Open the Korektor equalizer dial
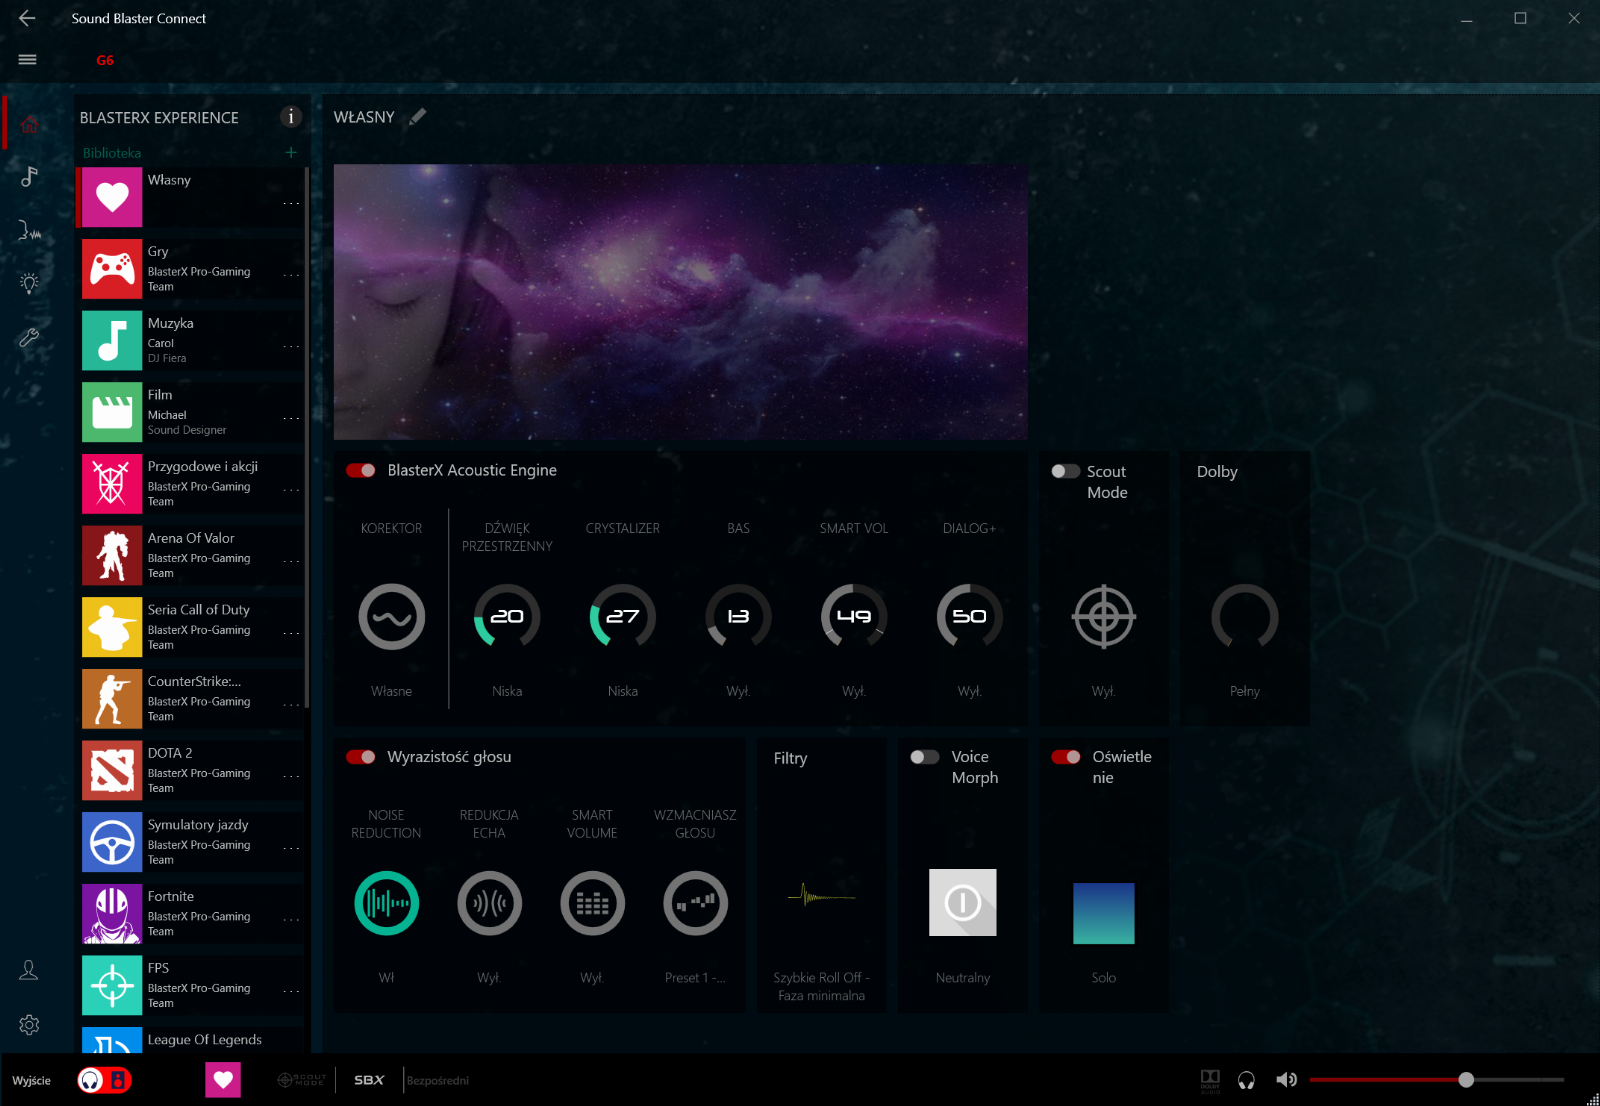The height and width of the screenshot is (1106, 1600). coord(391,617)
